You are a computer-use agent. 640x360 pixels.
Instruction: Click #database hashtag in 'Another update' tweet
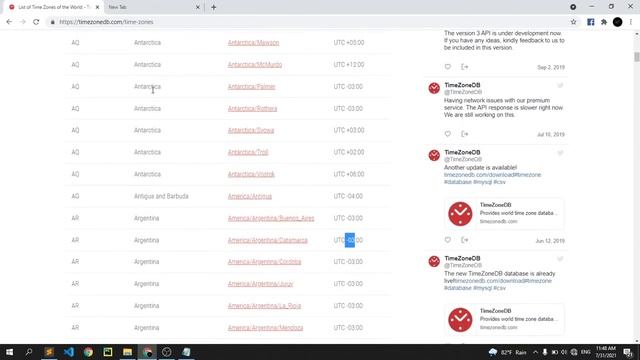(x=458, y=182)
